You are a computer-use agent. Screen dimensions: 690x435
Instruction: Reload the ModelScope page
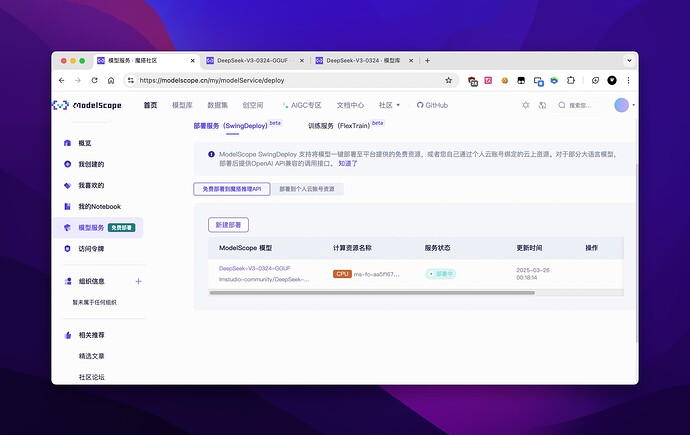[x=94, y=80]
